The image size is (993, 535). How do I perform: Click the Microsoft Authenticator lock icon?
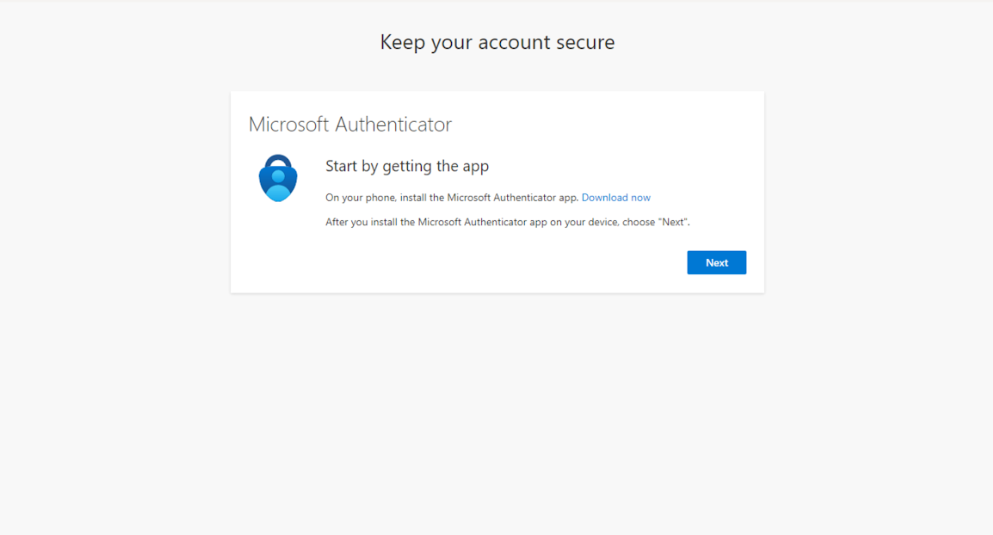tap(277, 179)
